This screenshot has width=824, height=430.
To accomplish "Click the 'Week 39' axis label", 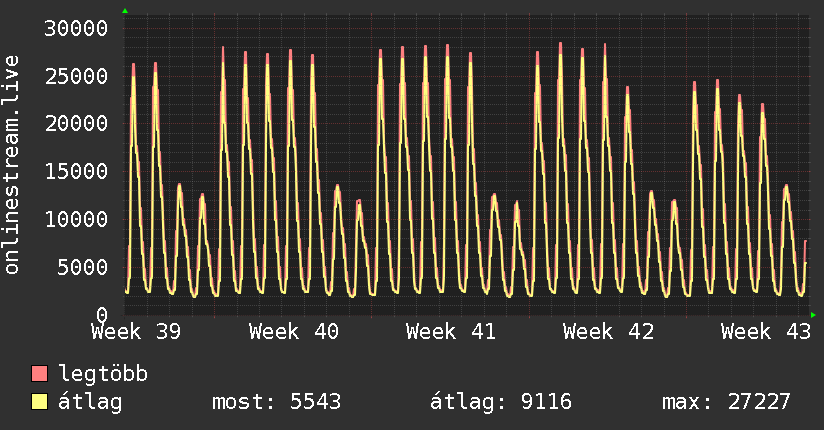I will (x=136, y=332).
